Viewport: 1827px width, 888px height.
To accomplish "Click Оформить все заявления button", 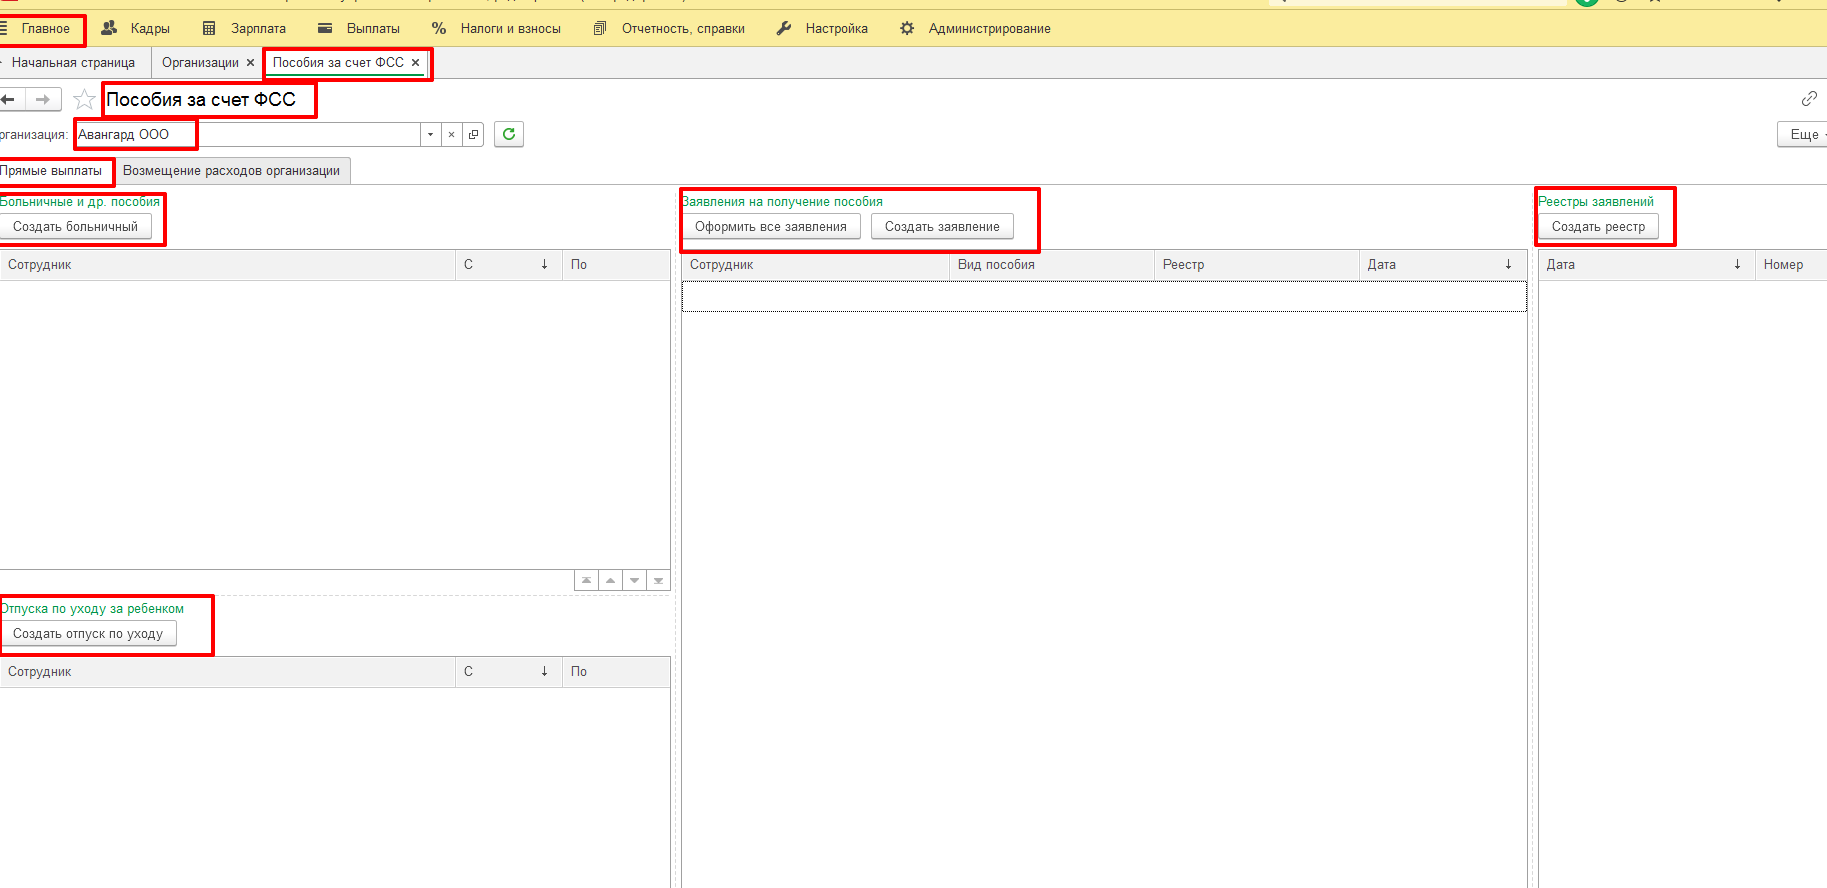I will click(x=770, y=227).
